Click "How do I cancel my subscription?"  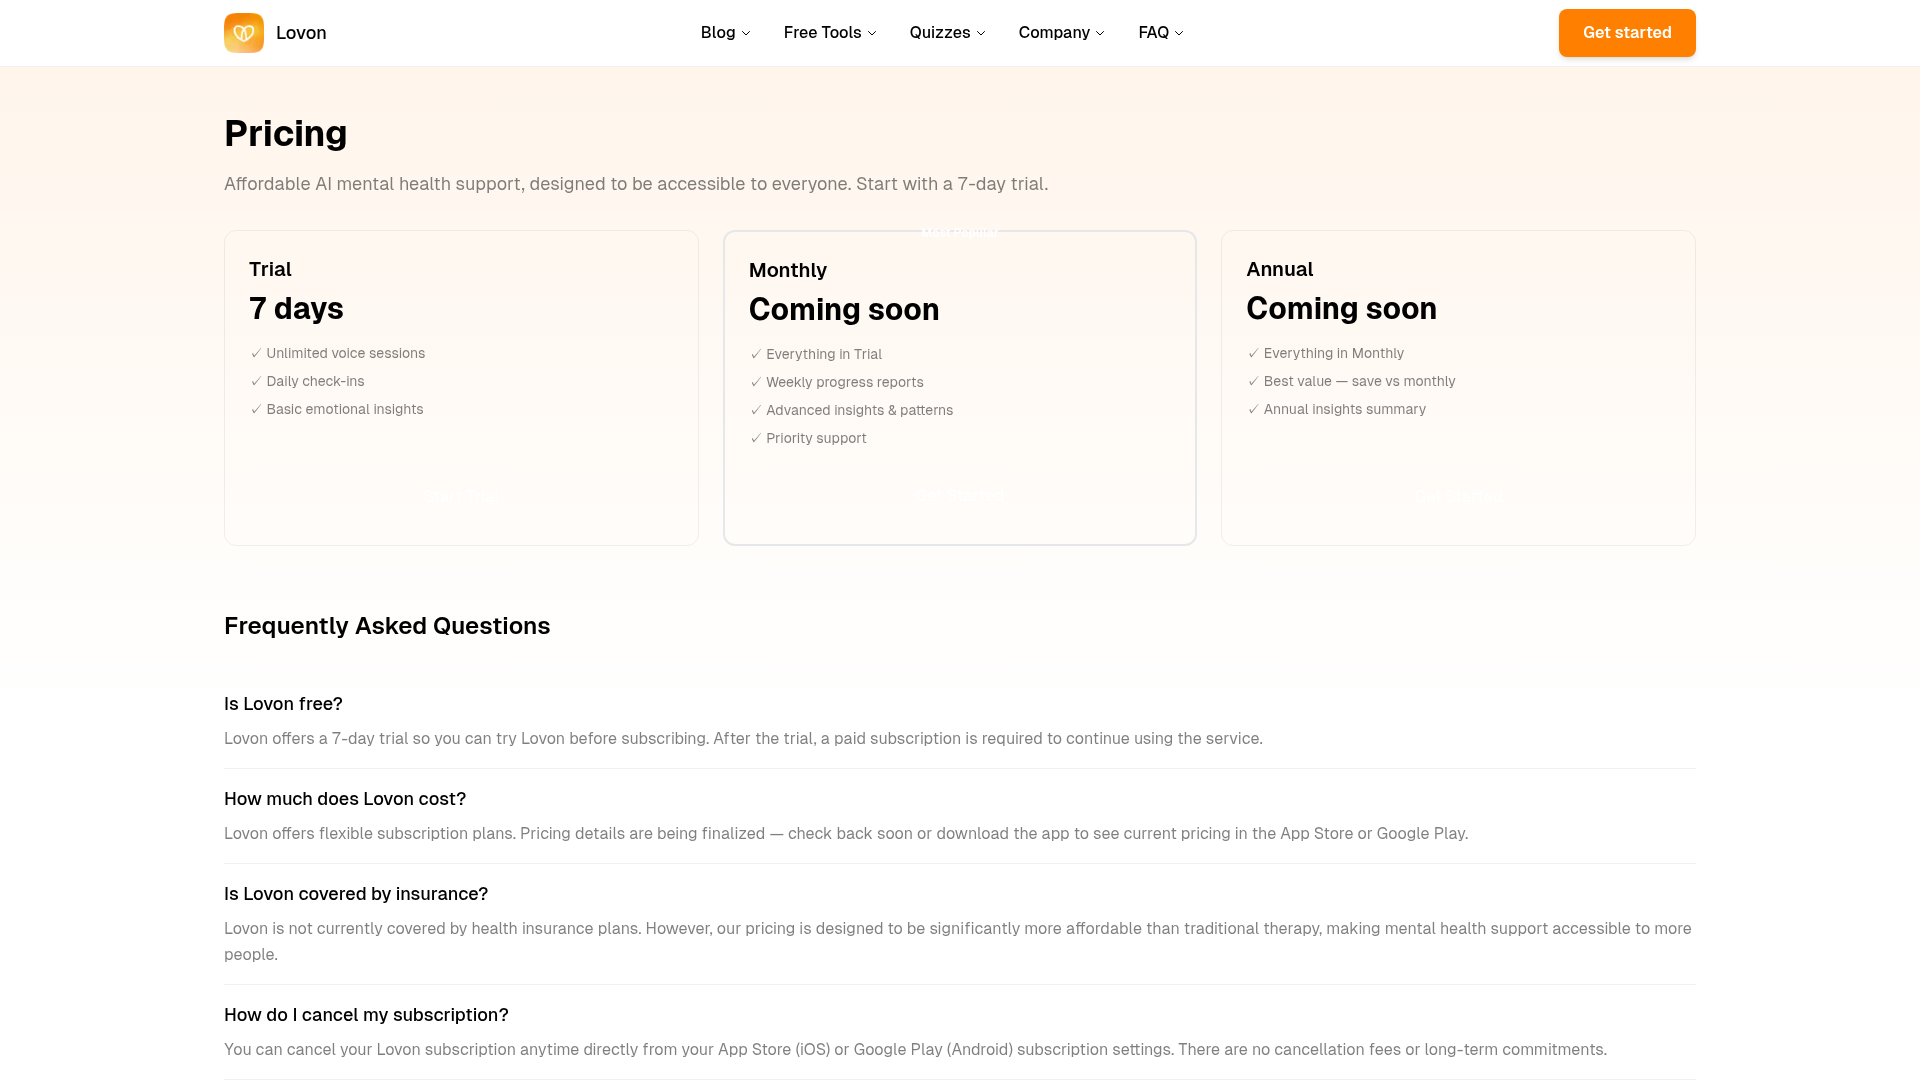coord(366,1015)
